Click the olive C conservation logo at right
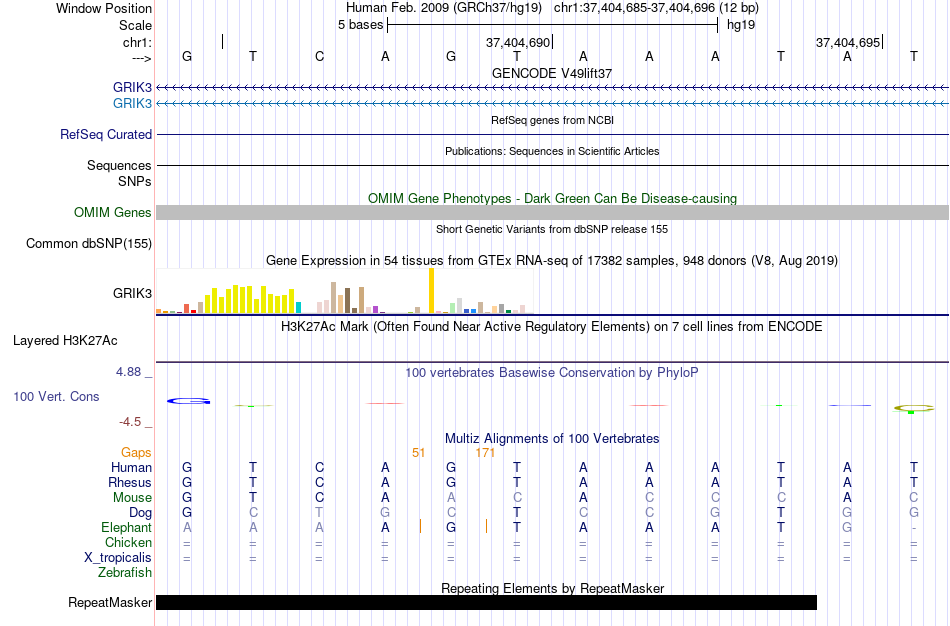 click(x=913, y=408)
